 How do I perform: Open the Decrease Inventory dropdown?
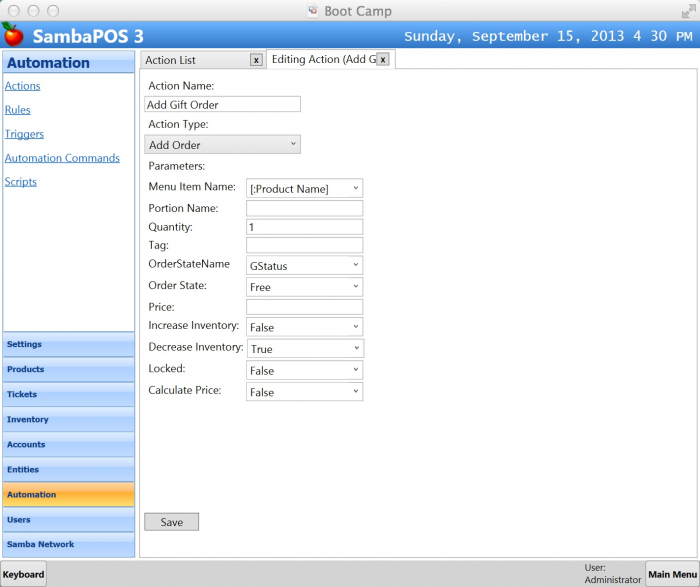pyautogui.click(x=304, y=349)
